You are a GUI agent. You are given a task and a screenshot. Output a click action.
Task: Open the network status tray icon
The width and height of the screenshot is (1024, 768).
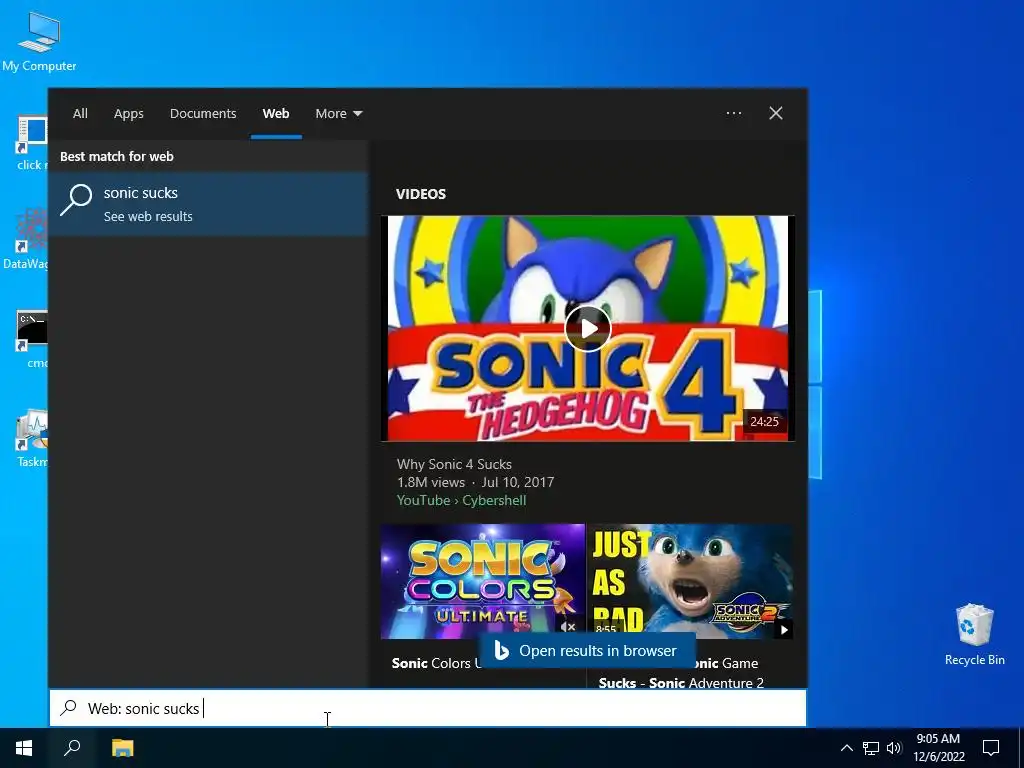[871, 748]
